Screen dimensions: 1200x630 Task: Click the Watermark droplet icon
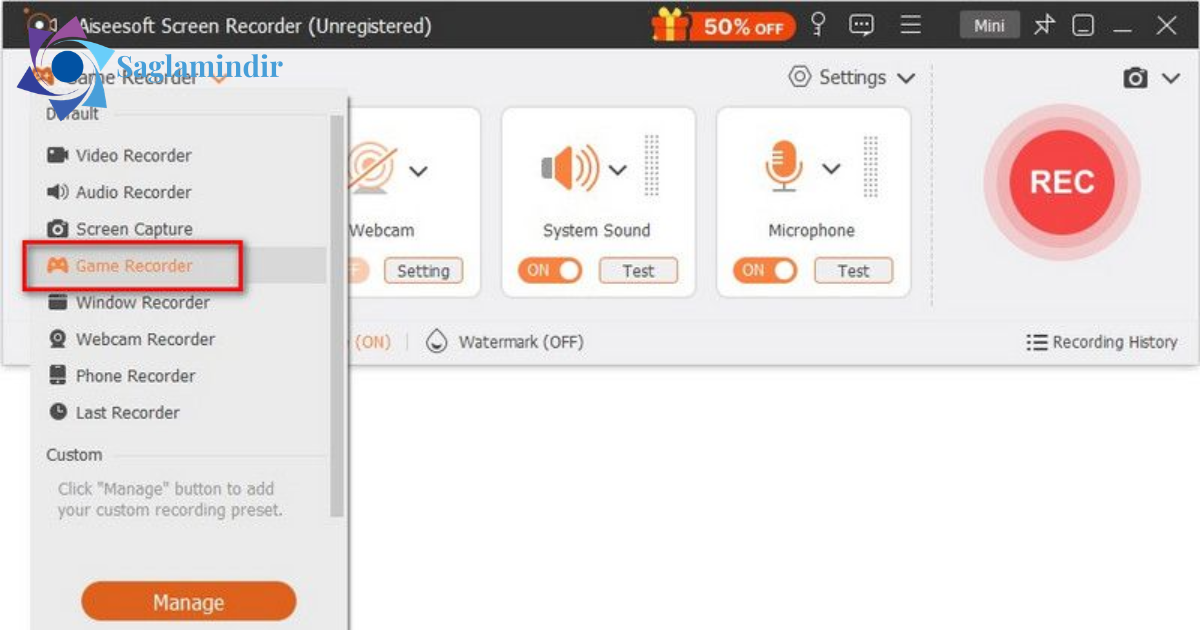(x=436, y=341)
